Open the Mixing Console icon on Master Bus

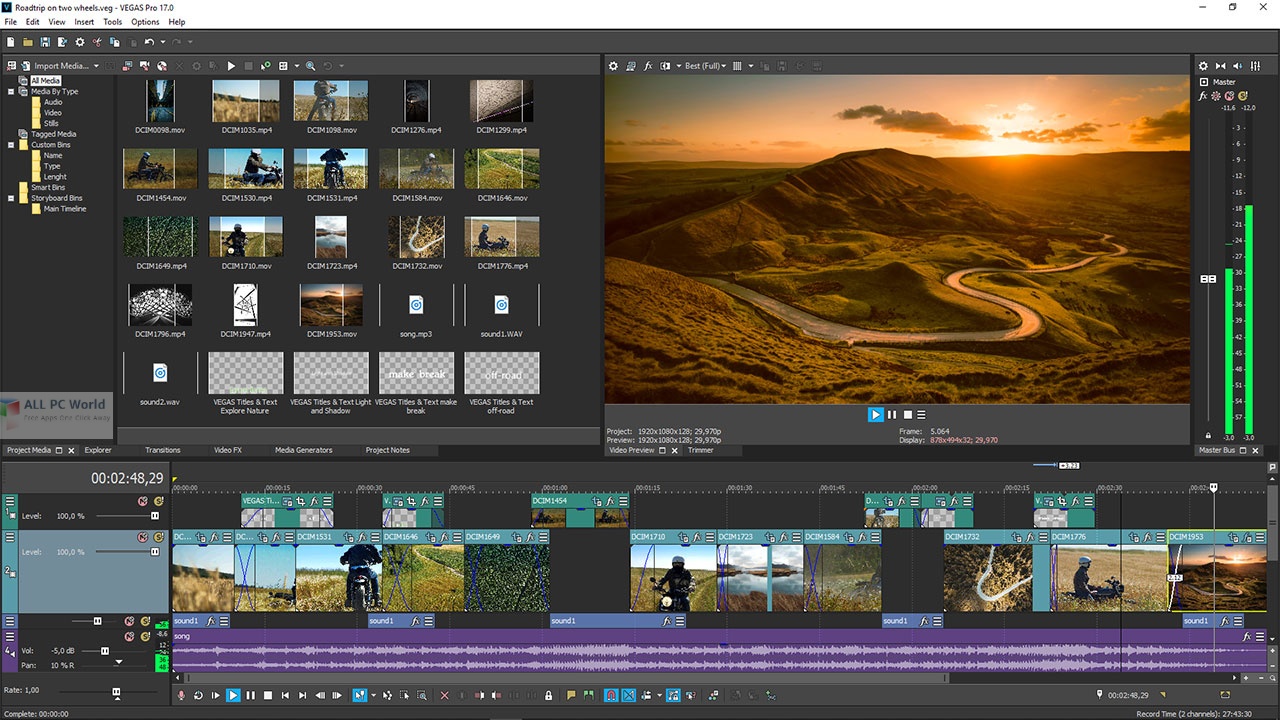pyautogui.click(x=1255, y=66)
